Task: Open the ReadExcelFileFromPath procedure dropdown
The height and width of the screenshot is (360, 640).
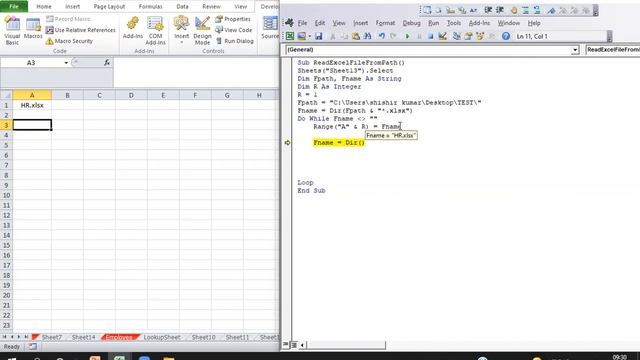Action: pos(612,50)
